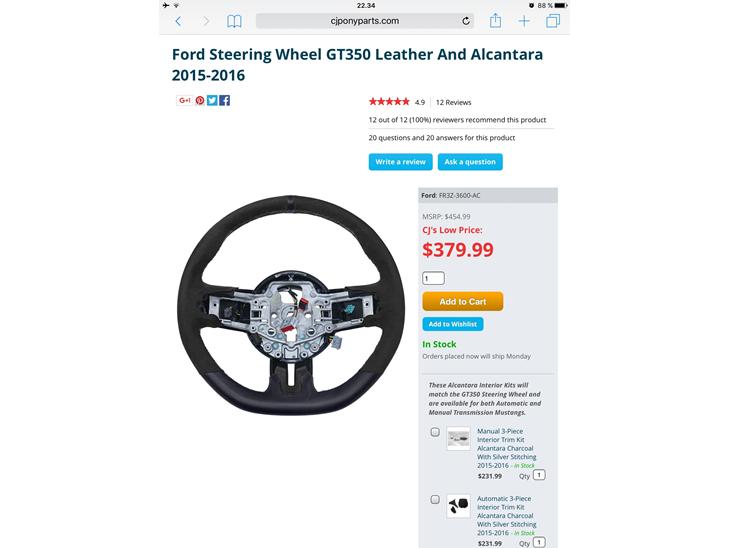Show all open tabs icon
This screenshot has width=730, height=548.
553,21
